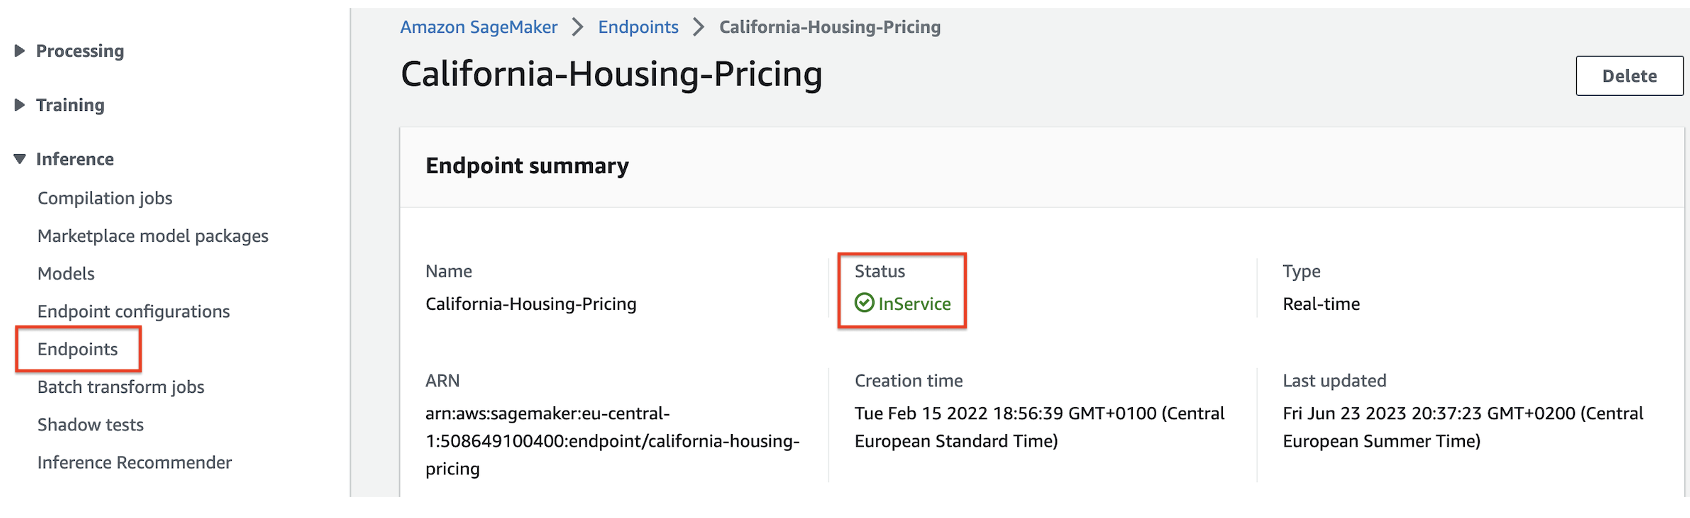Click the California-Housing-Pricing name value
This screenshot has width=1690, height=518.
531,304
